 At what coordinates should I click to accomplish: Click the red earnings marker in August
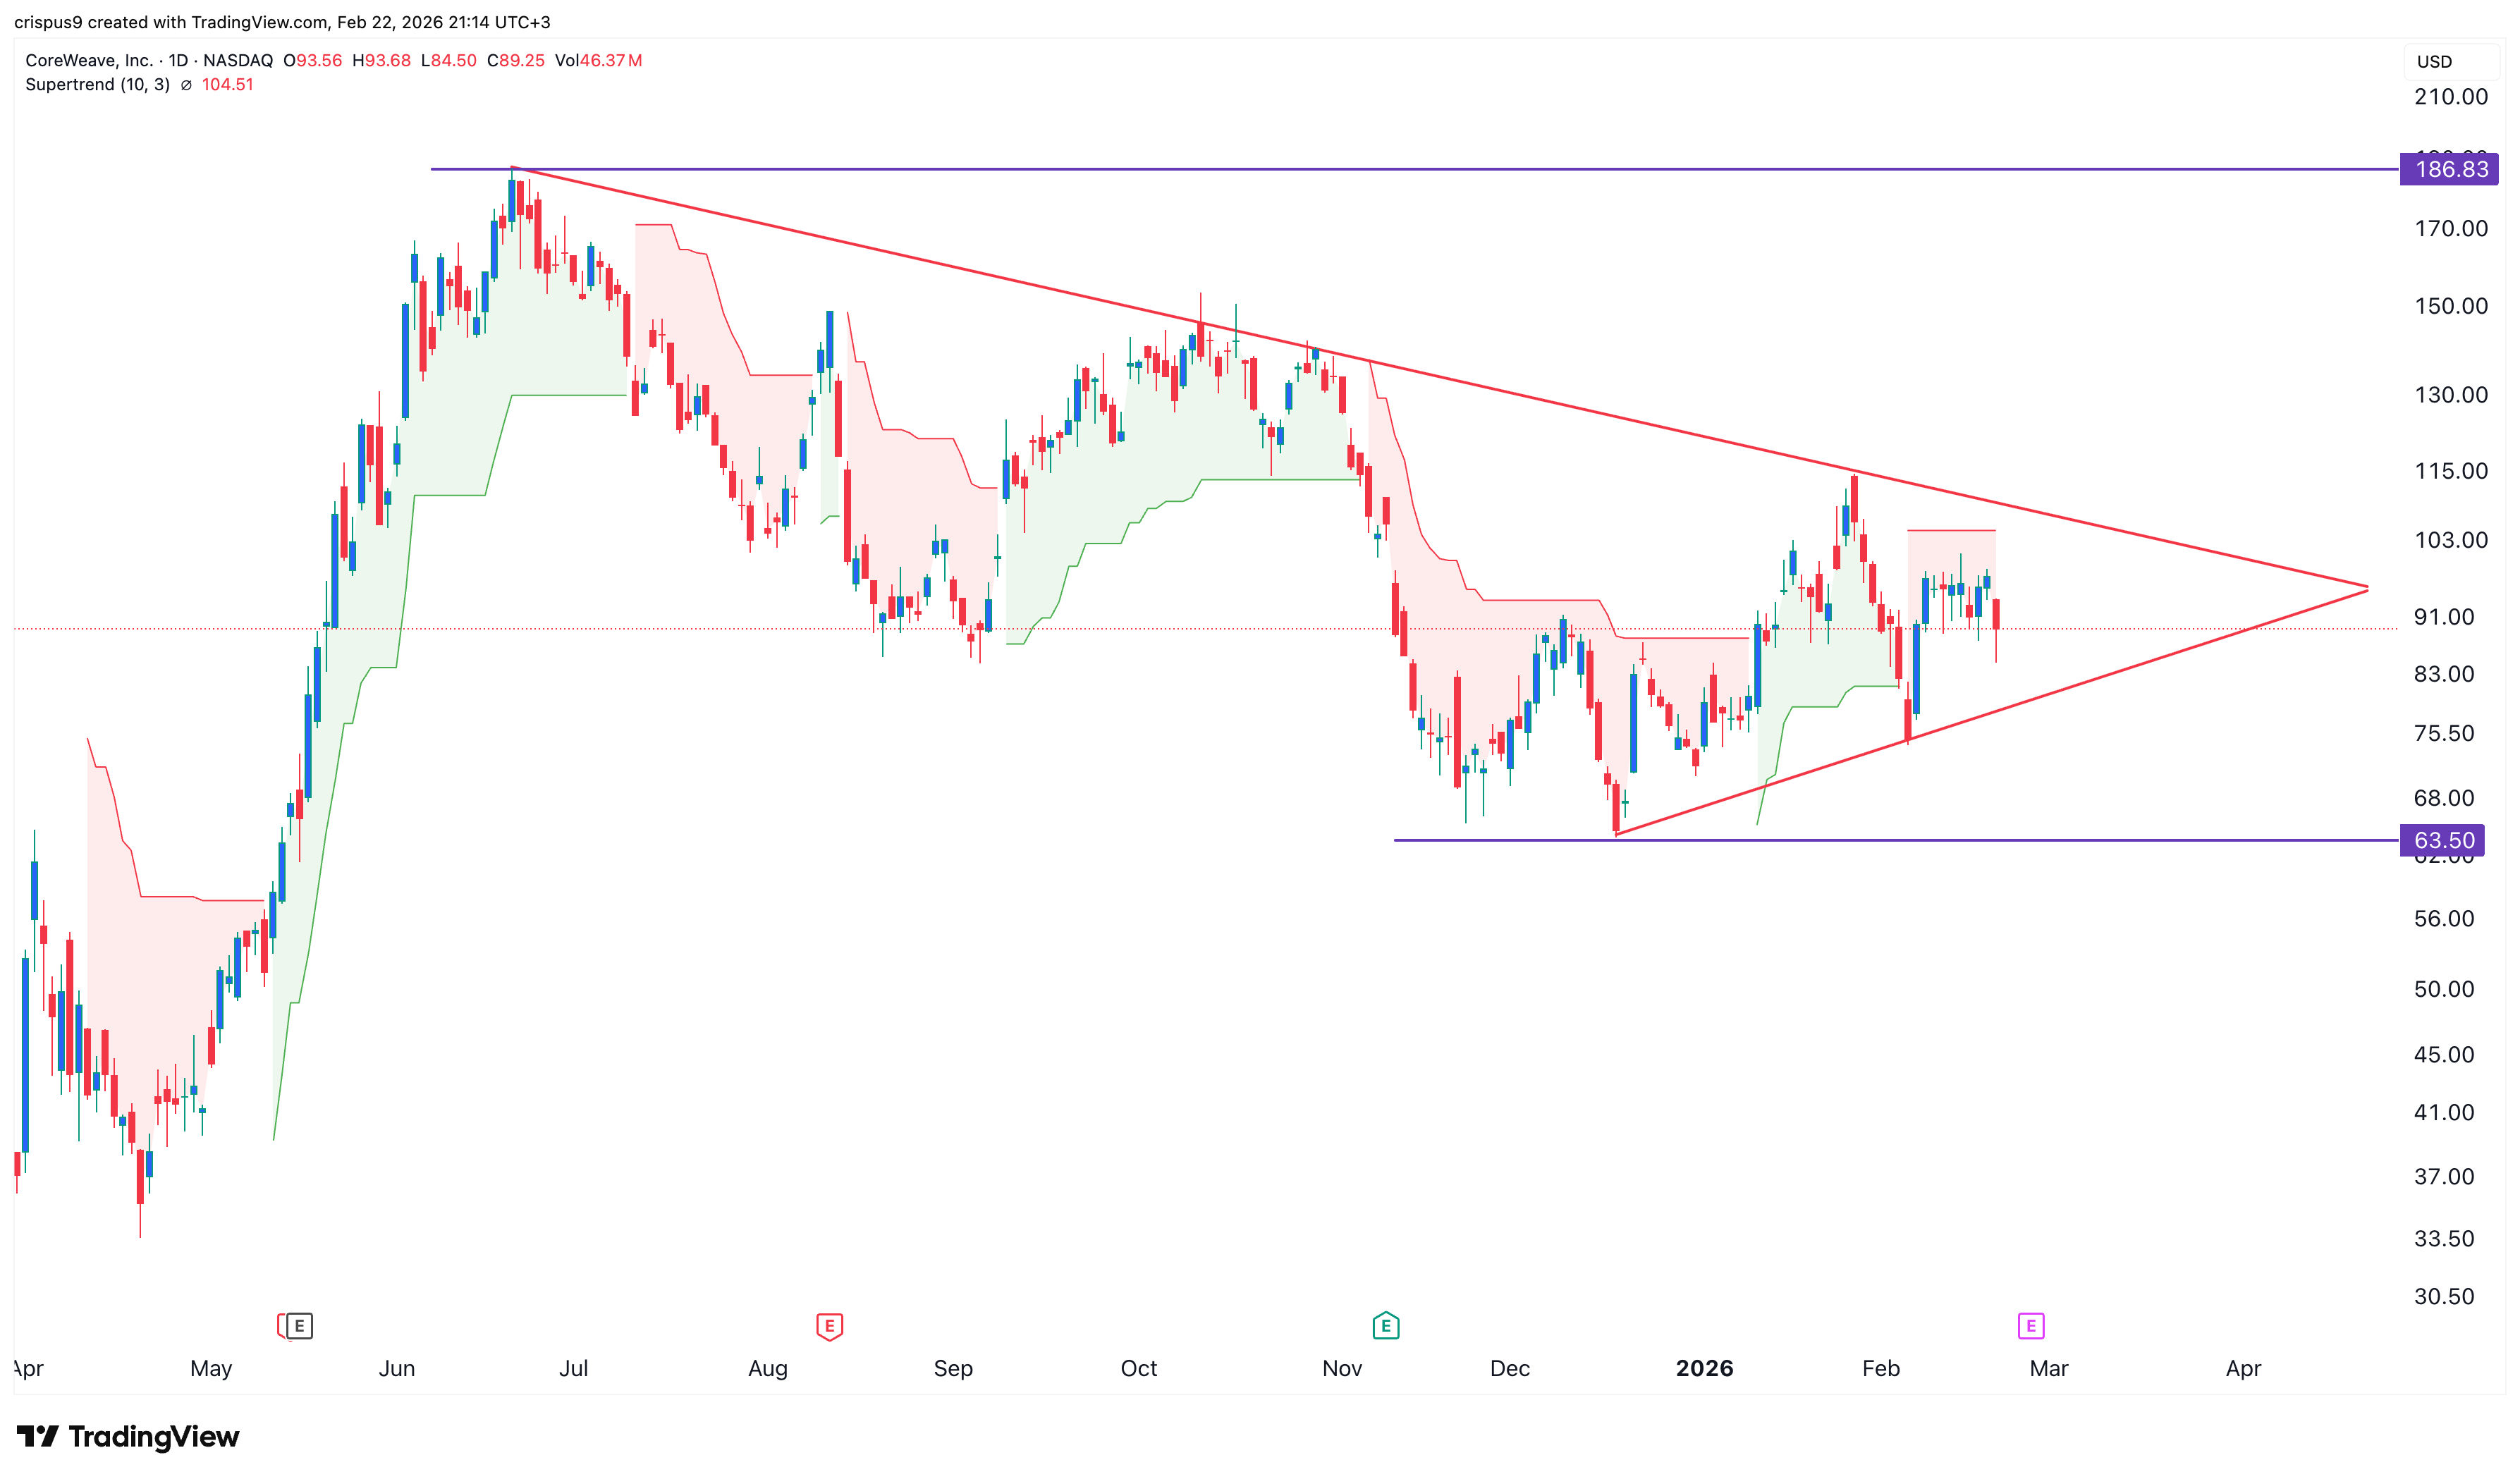pyautogui.click(x=829, y=1326)
